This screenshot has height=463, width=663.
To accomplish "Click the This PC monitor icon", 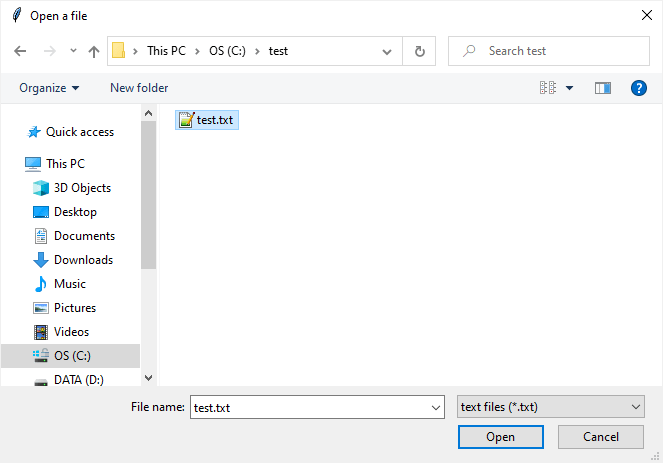I will coord(33,164).
